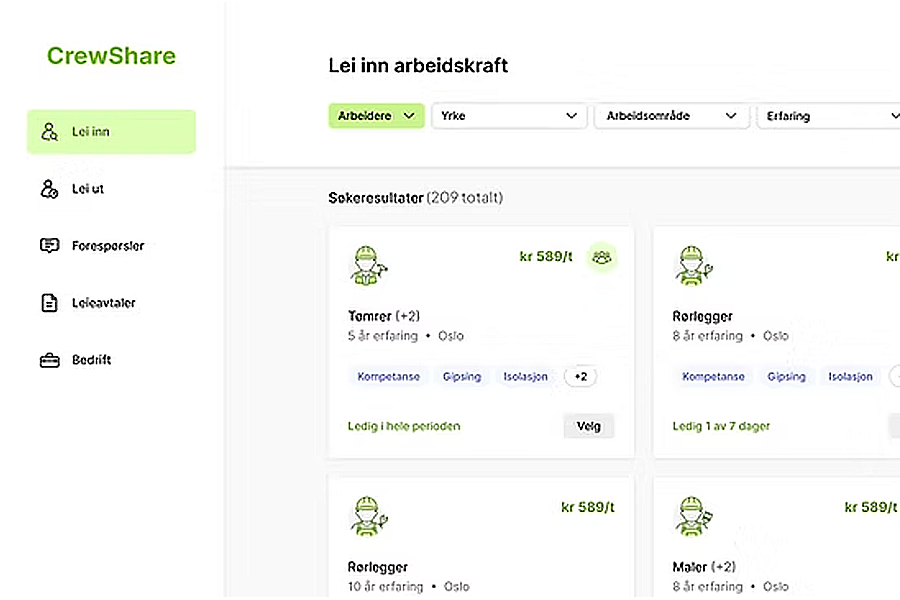This screenshot has height=600, width=900.
Task: Click the Rørlegger worker avatar
Action: click(x=692, y=263)
